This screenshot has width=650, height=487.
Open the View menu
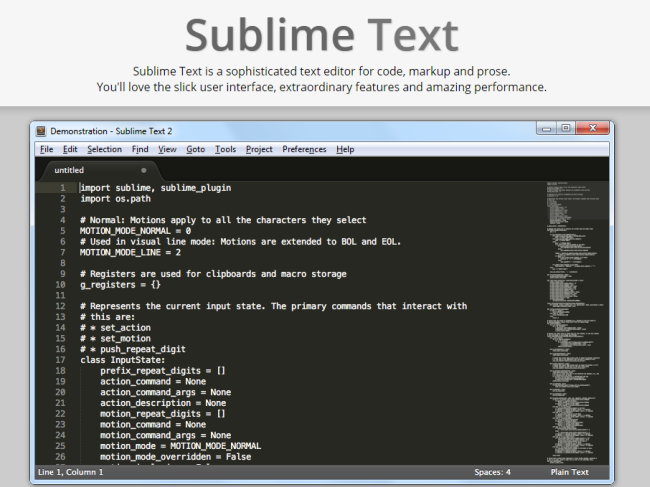point(167,149)
